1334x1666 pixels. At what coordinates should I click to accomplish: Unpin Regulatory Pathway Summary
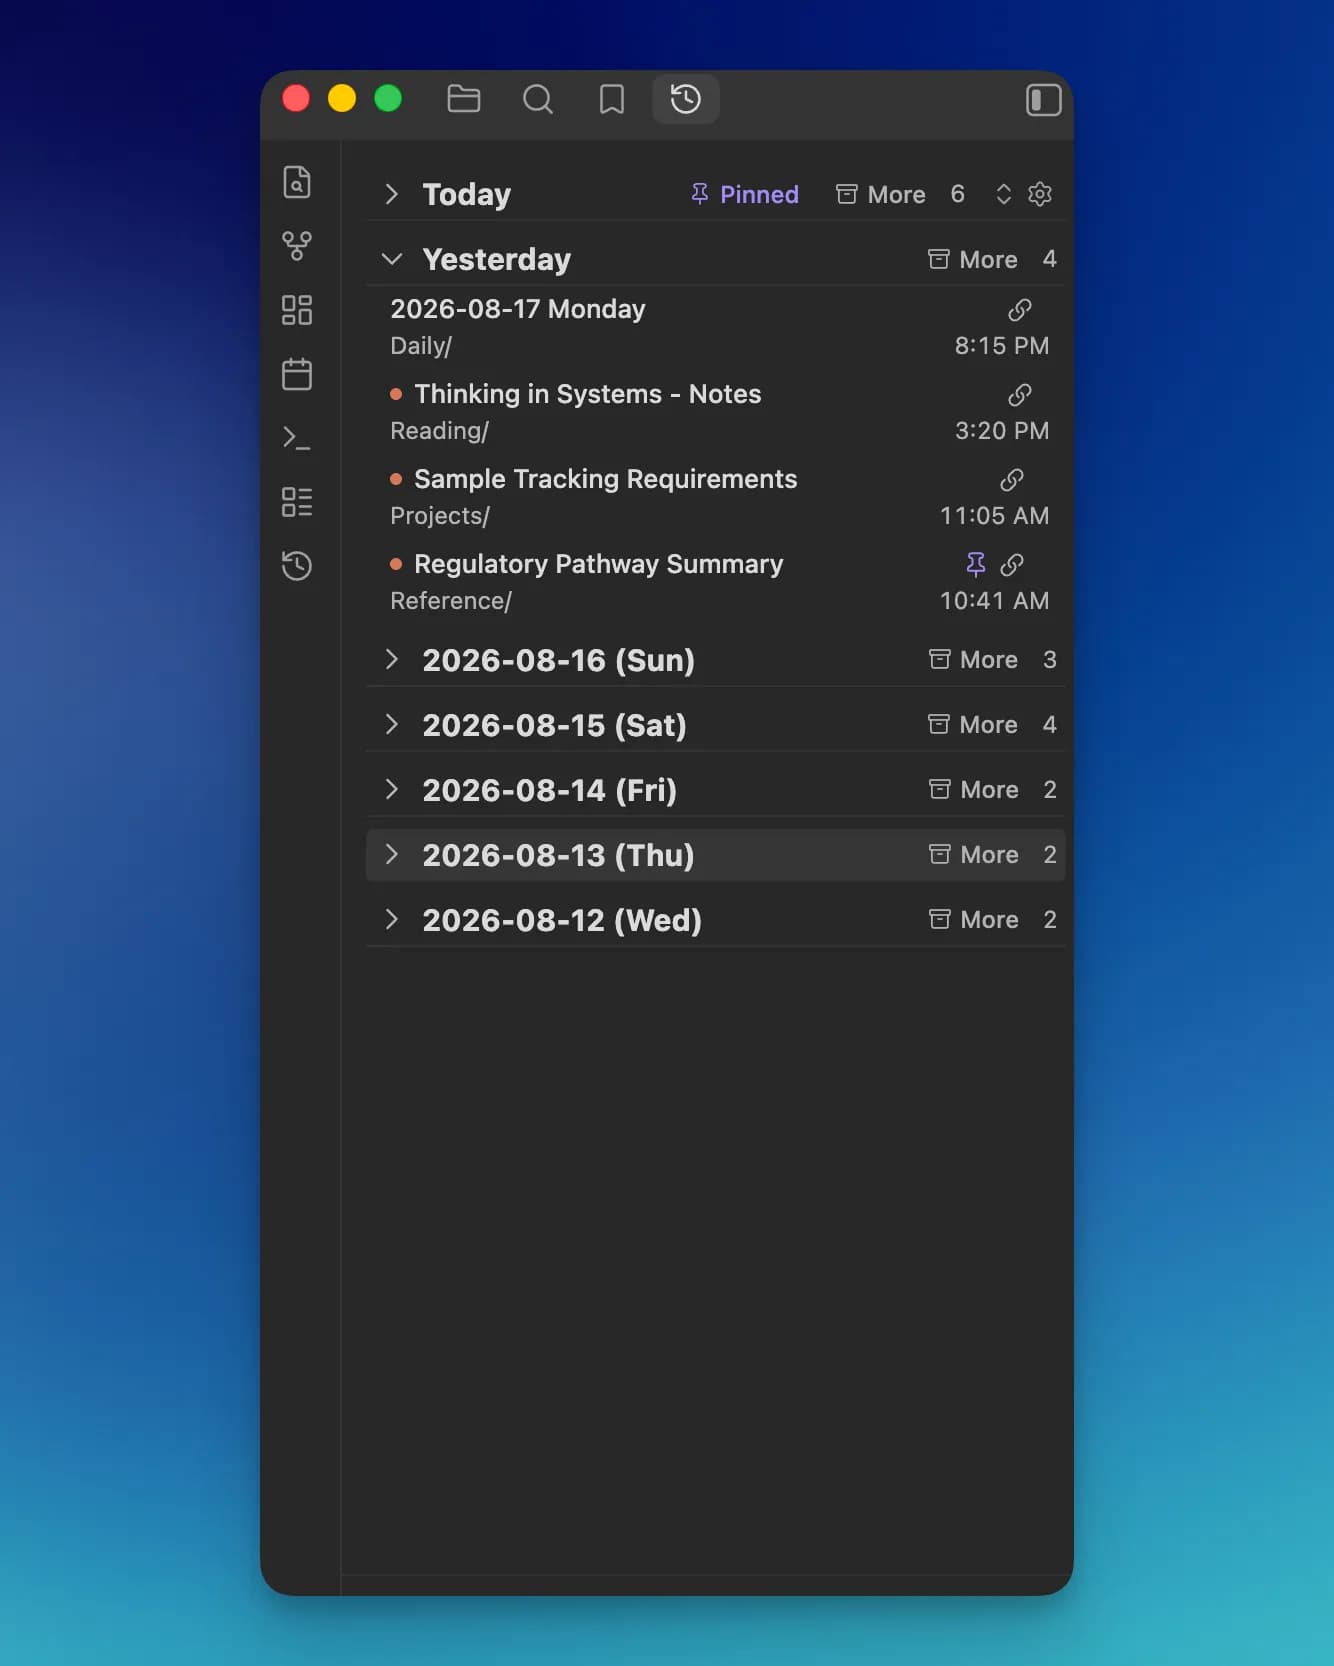click(976, 565)
